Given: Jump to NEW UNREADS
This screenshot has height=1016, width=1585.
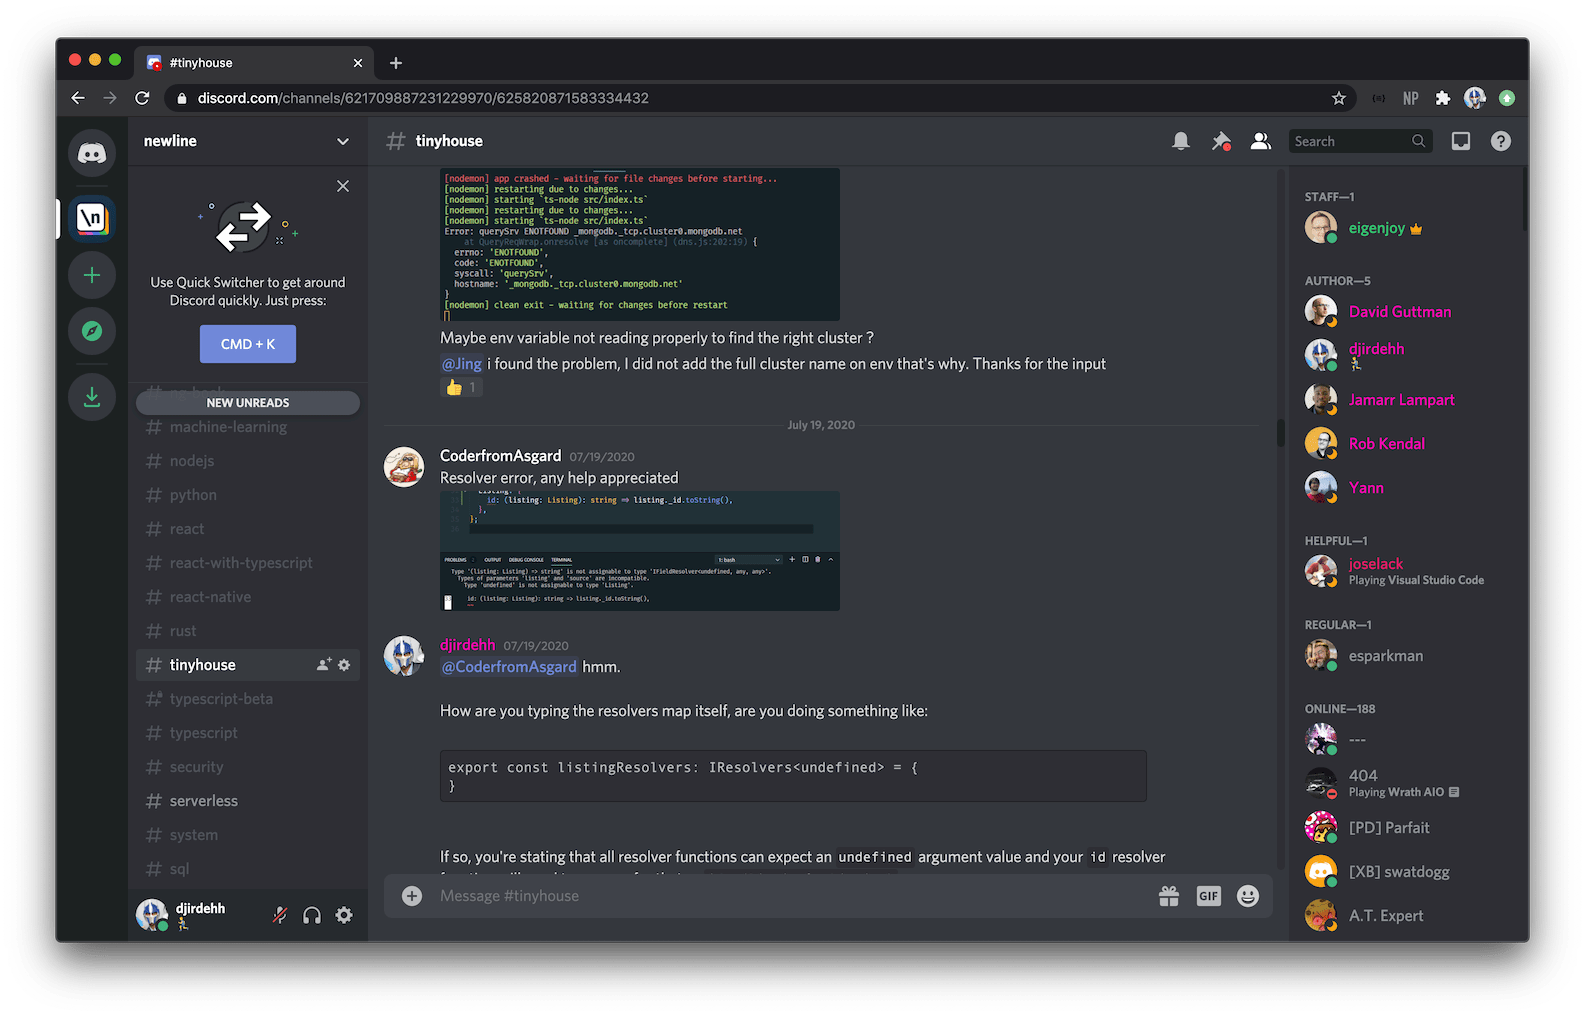Looking at the screenshot, I should coord(248,403).
